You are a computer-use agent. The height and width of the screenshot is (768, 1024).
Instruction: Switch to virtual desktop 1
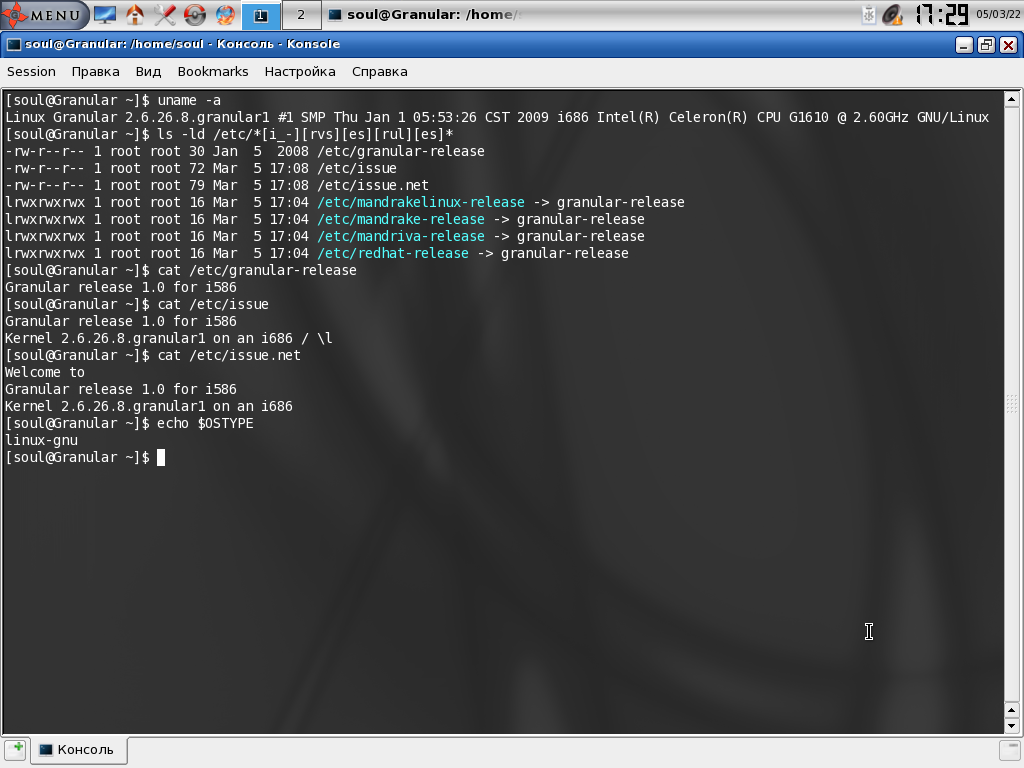click(261, 15)
